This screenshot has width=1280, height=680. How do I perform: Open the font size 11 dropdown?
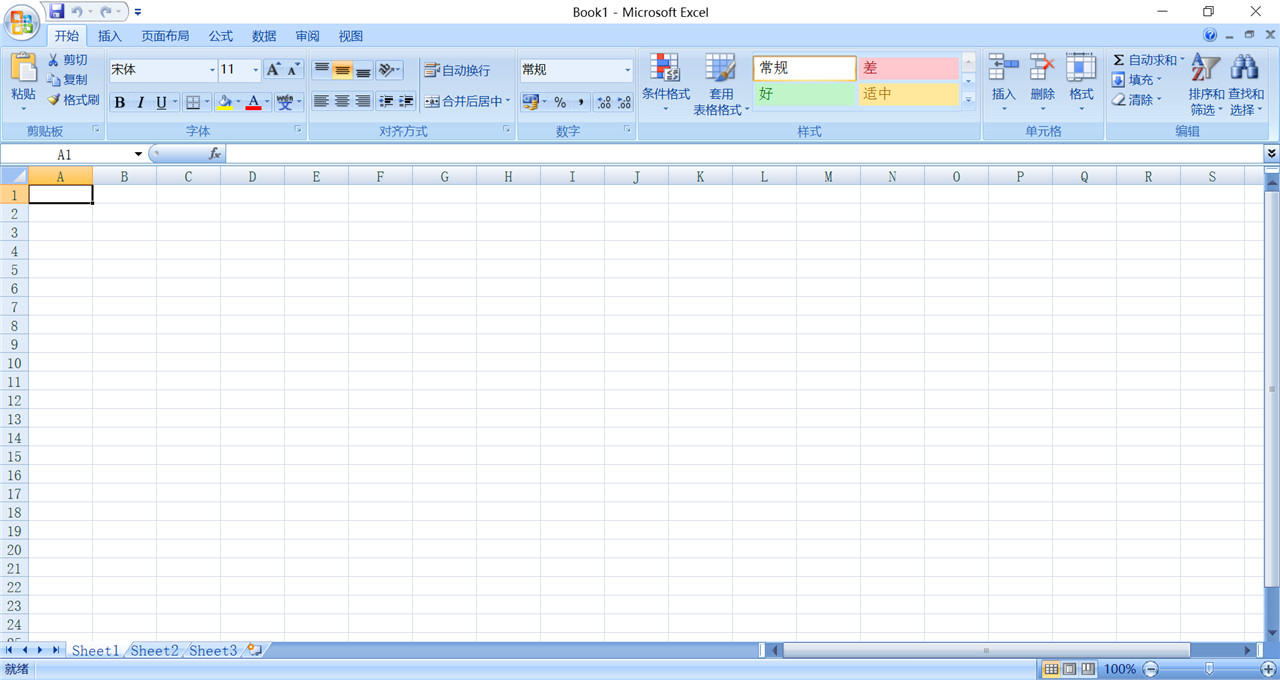[255, 70]
